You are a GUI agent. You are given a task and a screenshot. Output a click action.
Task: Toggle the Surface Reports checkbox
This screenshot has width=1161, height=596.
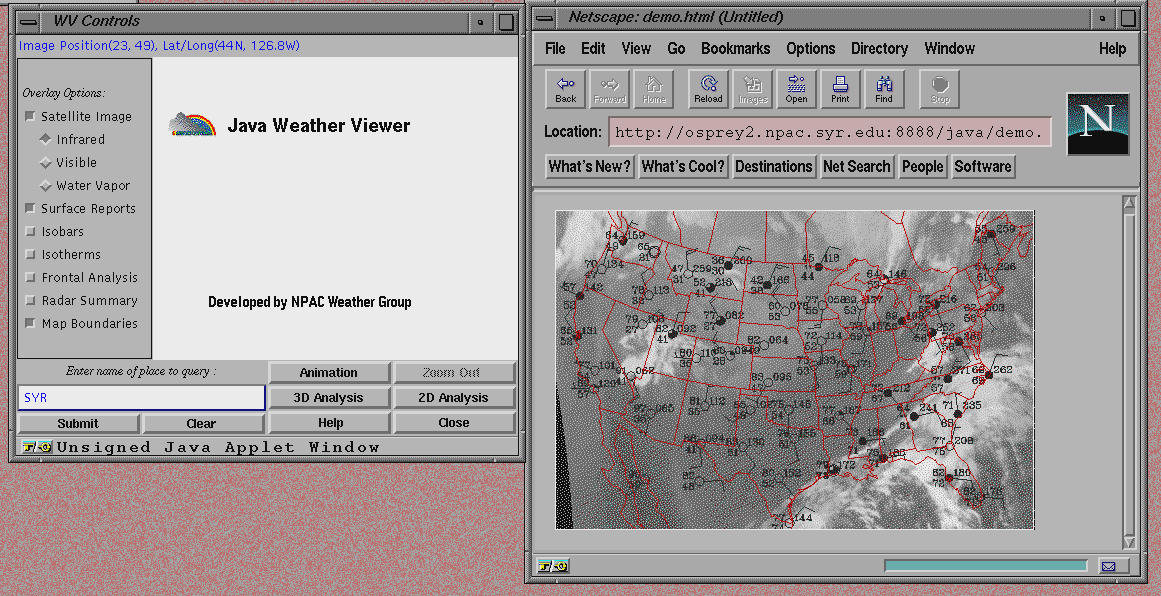(x=30, y=209)
